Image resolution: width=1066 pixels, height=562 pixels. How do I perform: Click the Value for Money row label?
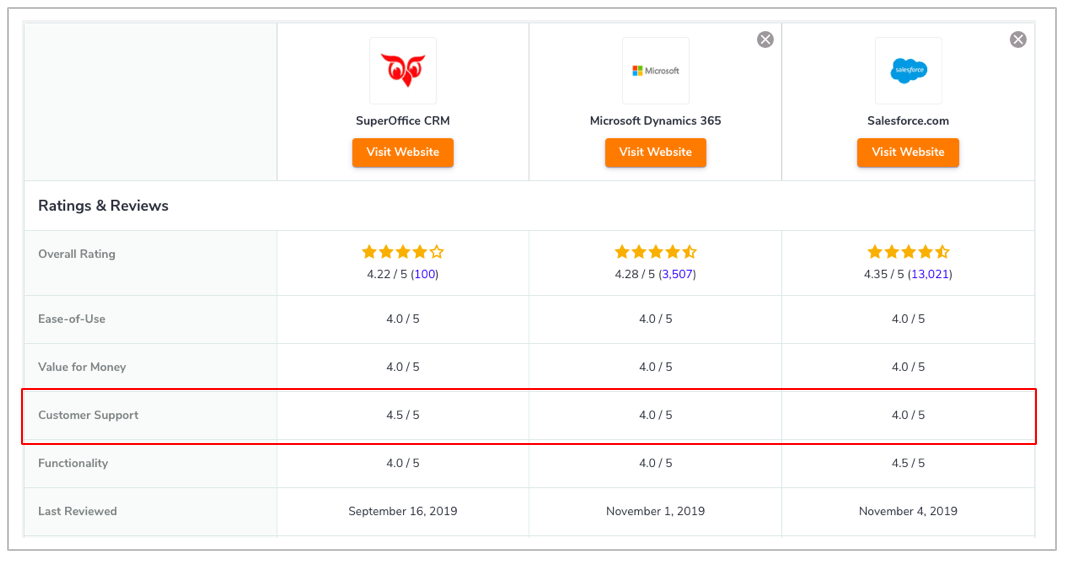[82, 367]
